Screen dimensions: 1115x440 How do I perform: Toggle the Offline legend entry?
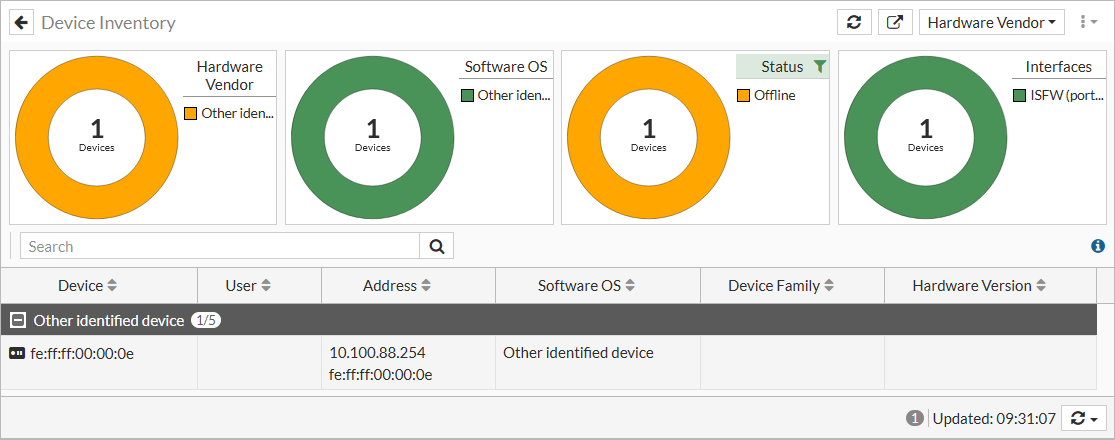click(767, 96)
